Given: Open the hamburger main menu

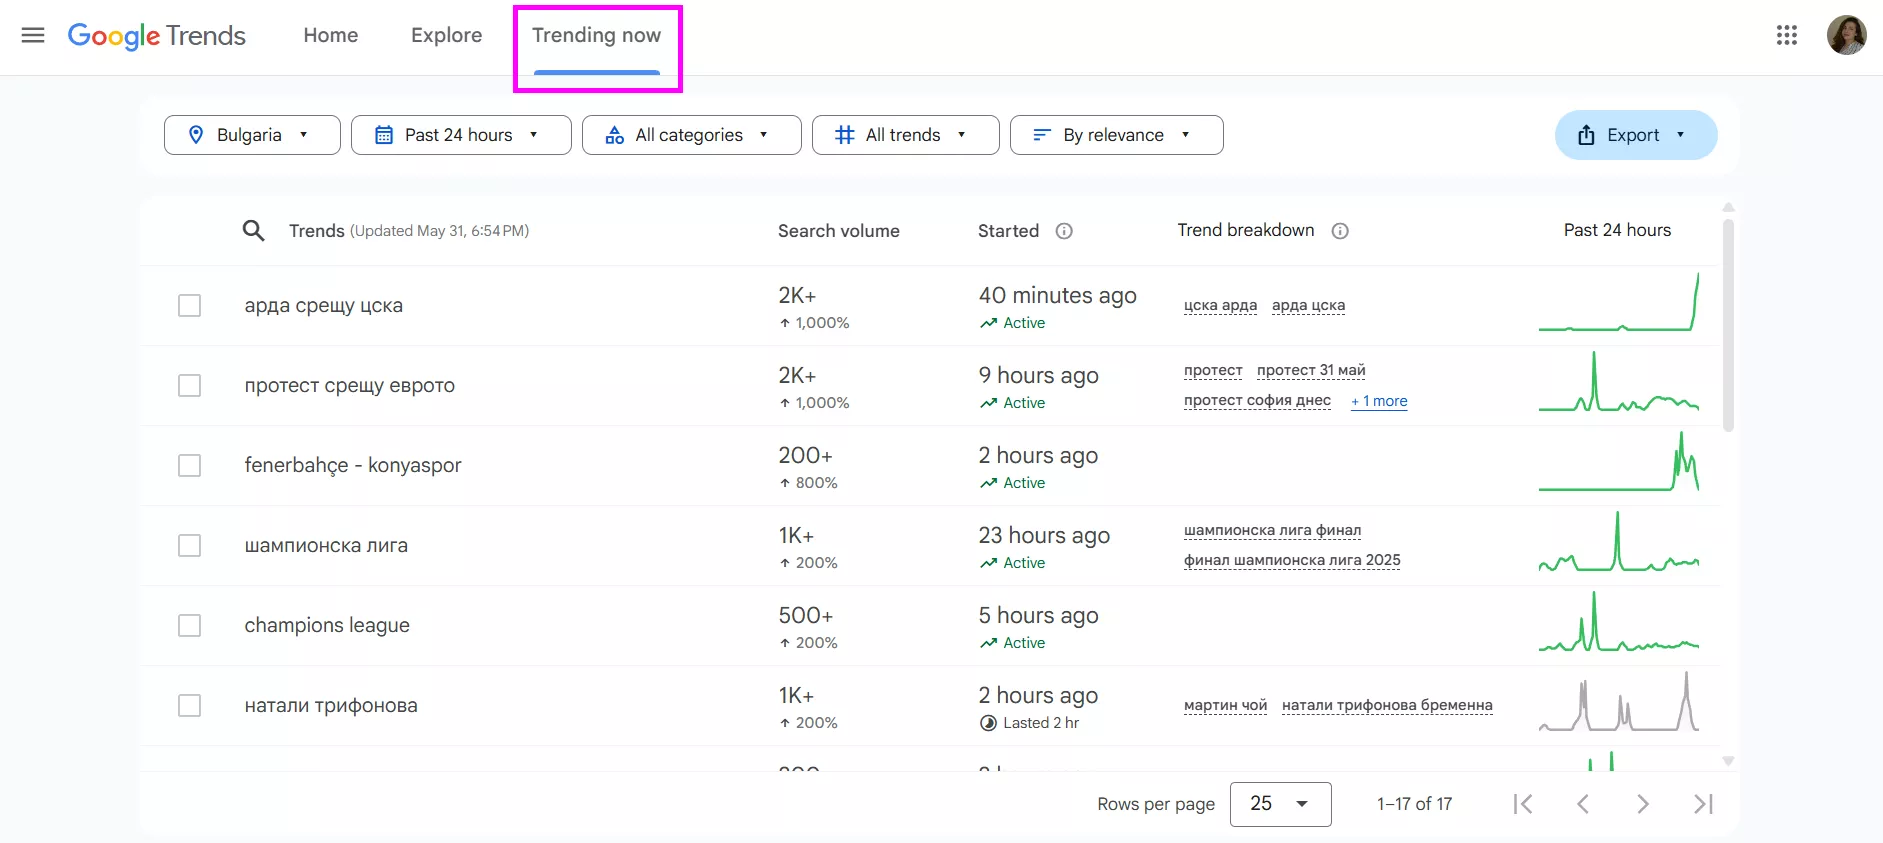Looking at the screenshot, I should [33, 36].
